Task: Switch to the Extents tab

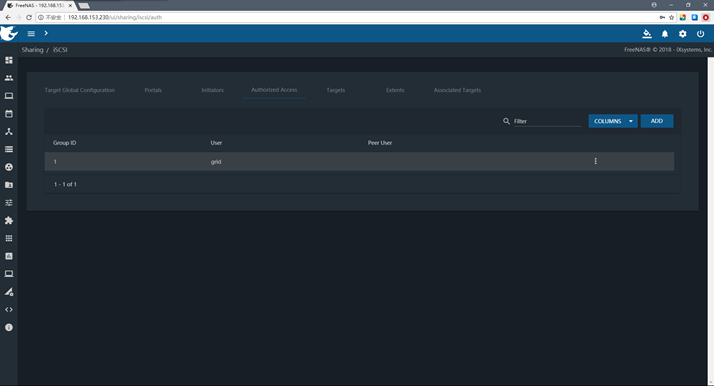Action: click(395, 90)
